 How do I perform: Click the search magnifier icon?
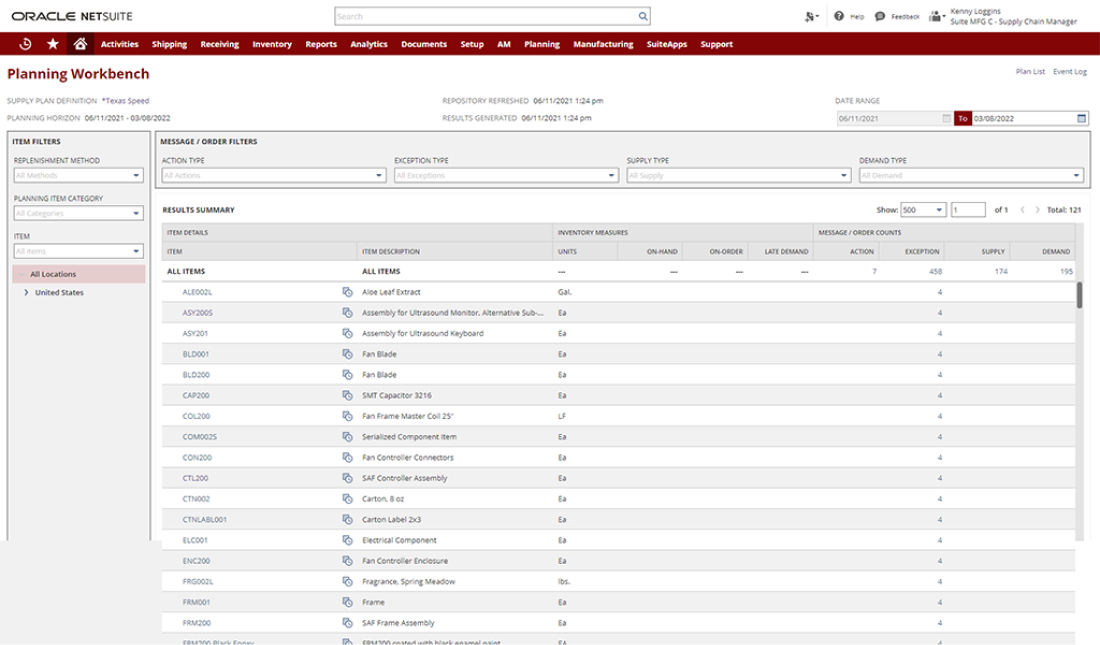pyautogui.click(x=643, y=17)
